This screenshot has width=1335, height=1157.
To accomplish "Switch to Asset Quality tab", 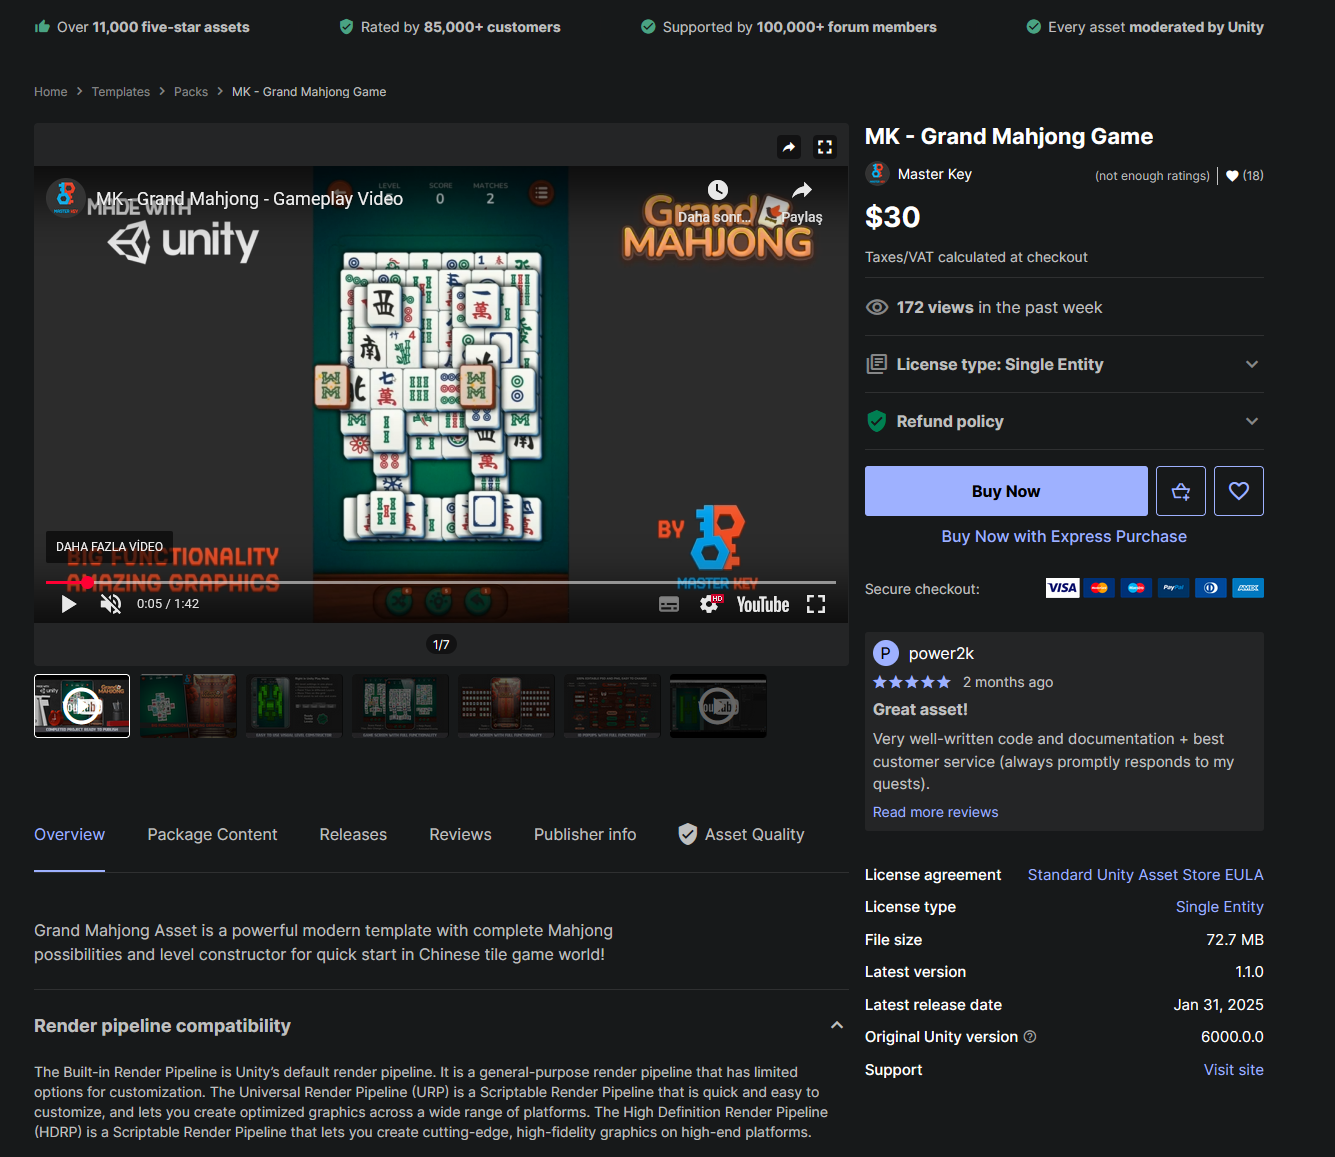I will coord(741,835).
